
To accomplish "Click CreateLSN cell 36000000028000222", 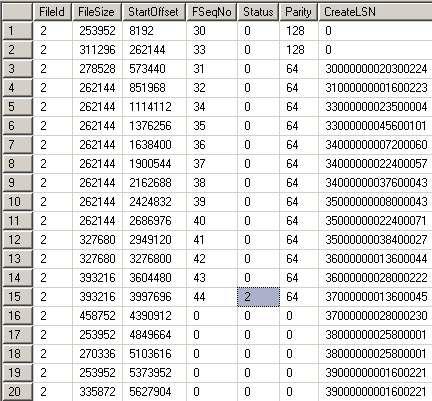I will tap(375, 278).
